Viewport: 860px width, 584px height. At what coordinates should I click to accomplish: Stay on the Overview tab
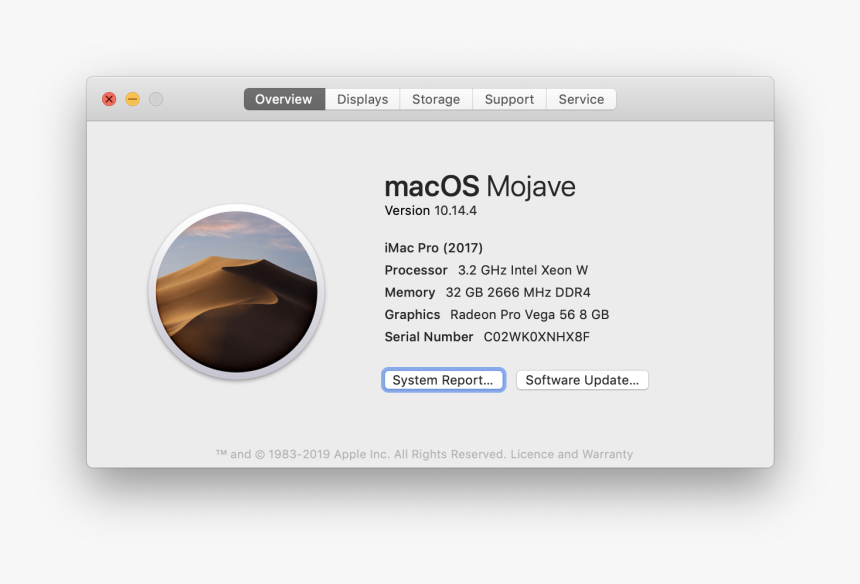[x=283, y=98]
